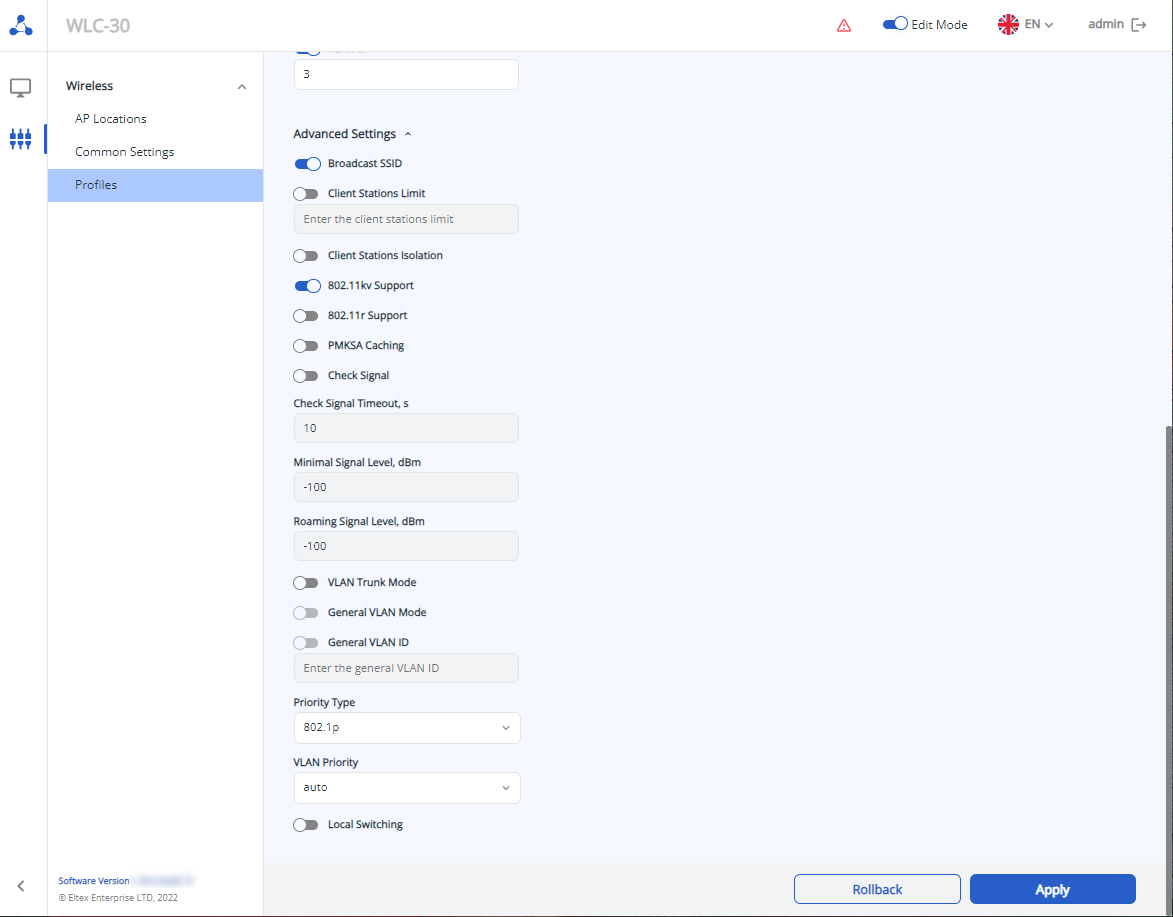This screenshot has width=1173, height=917.
Task: Click the Eltex logo icon
Action: coord(21,25)
